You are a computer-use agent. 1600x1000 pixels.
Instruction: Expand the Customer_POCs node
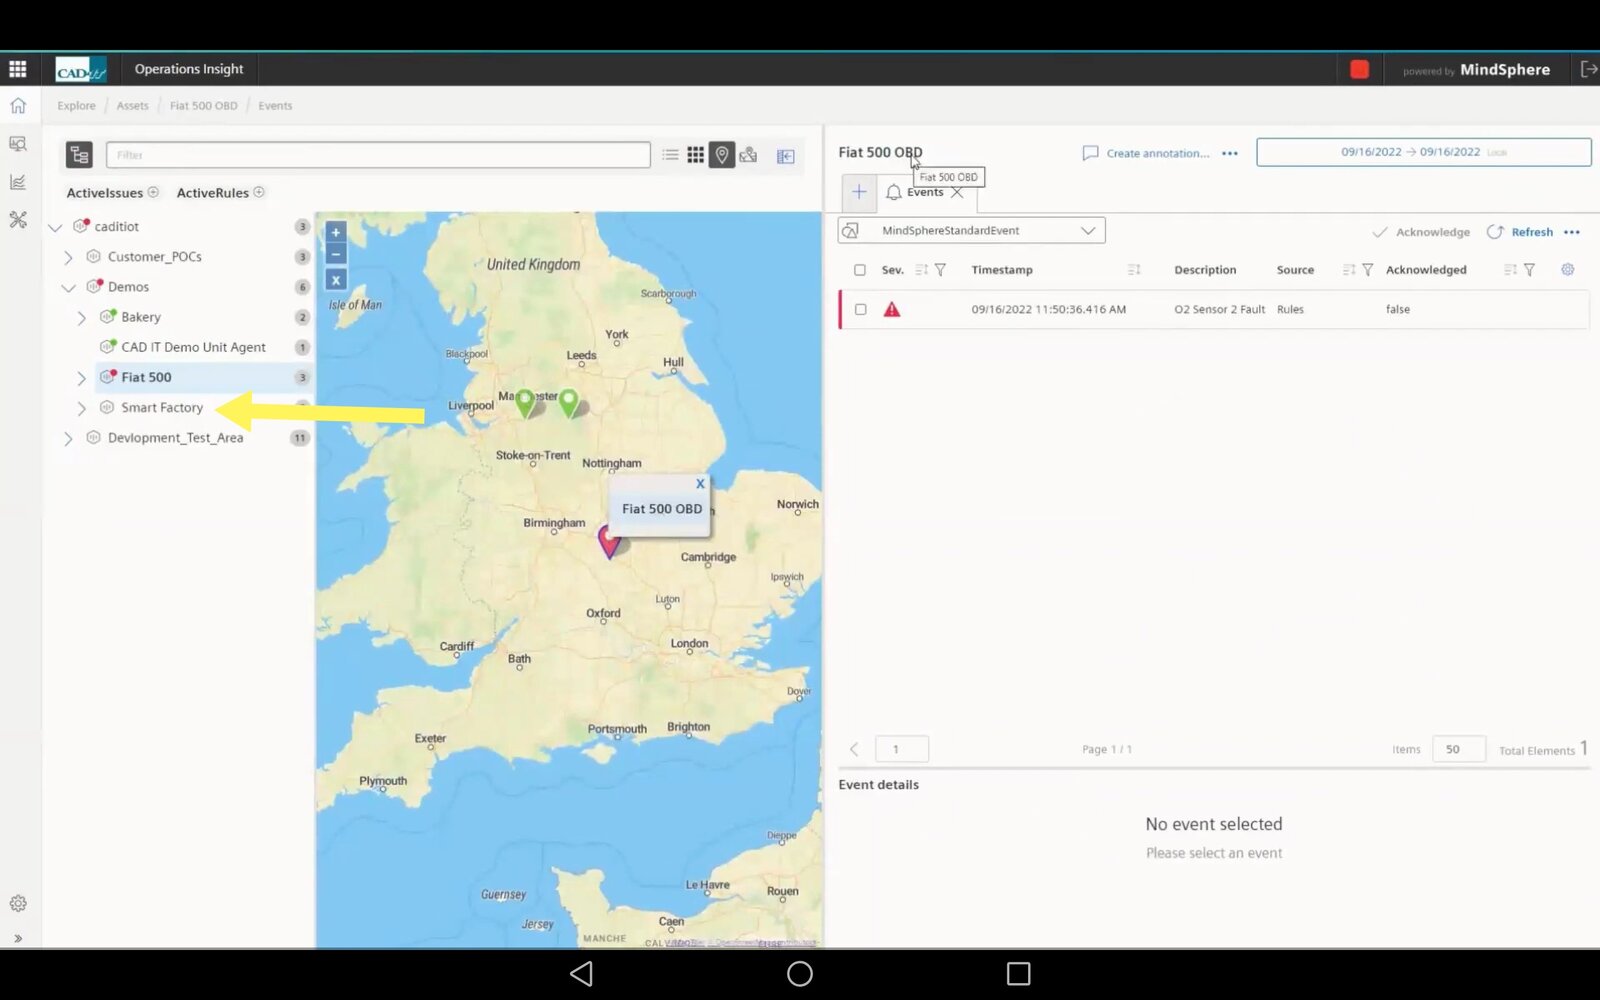point(68,257)
